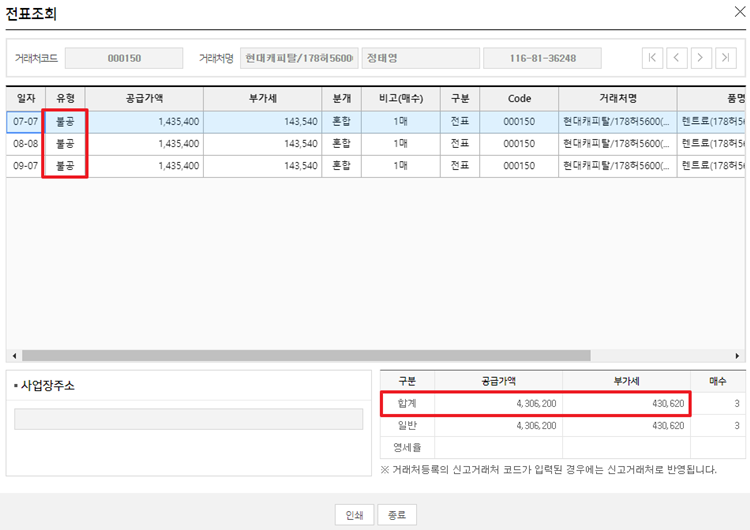Select the 유형 column header
The height and width of the screenshot is (530, 750).
65,98
